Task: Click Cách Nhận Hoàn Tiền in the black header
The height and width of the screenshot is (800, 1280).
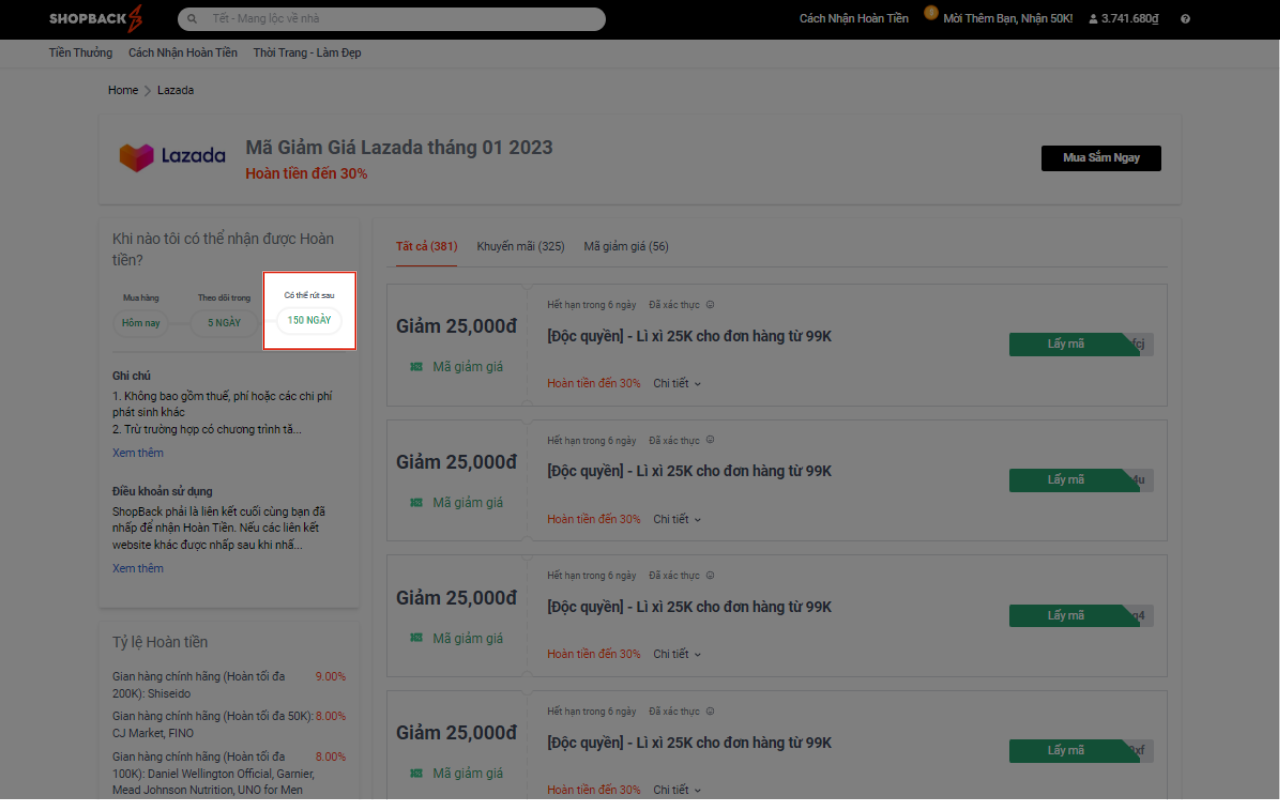Action: tap(854, 19)
